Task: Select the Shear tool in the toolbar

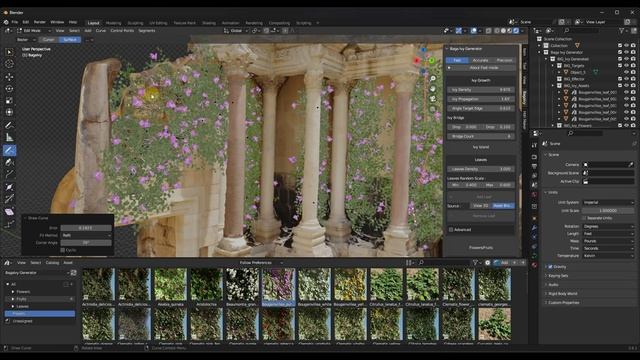Action: tap(9, 211)
